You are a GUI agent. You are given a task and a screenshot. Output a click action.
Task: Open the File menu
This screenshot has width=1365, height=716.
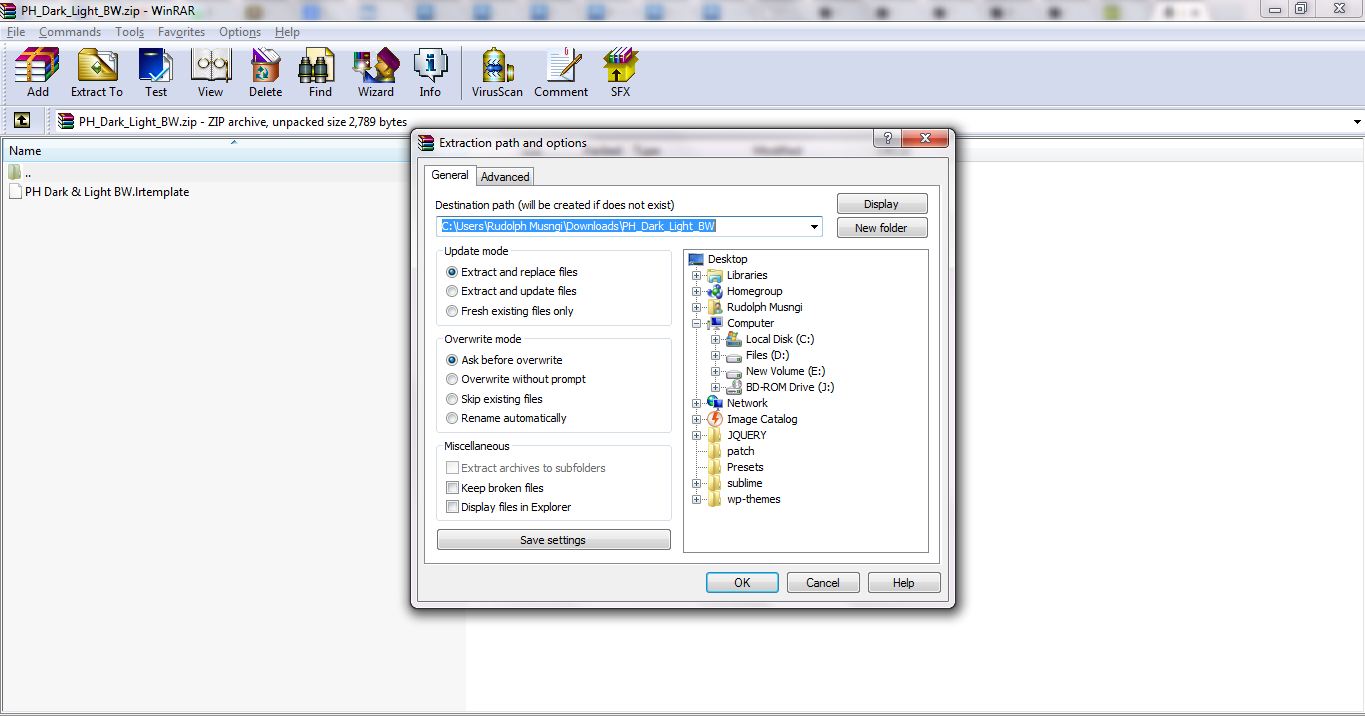[16, 32]
